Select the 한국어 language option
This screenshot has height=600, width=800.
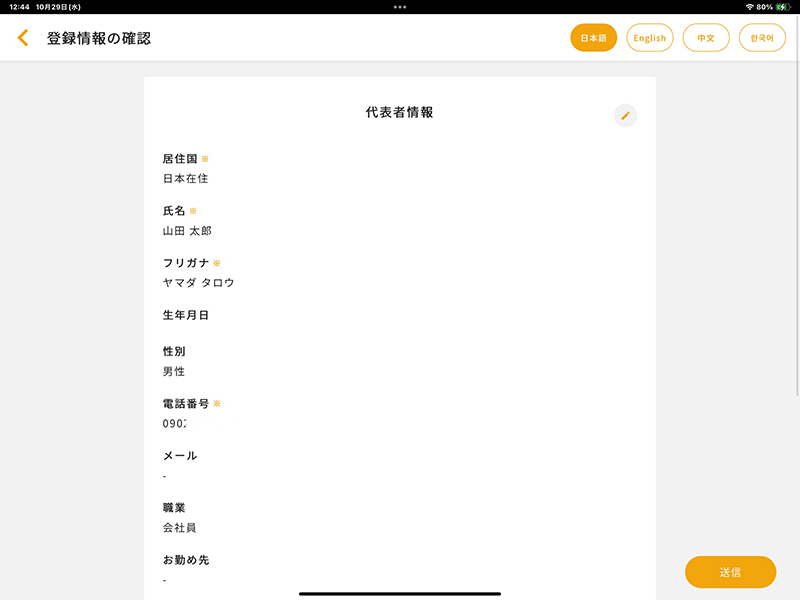(x=762, y=37)
